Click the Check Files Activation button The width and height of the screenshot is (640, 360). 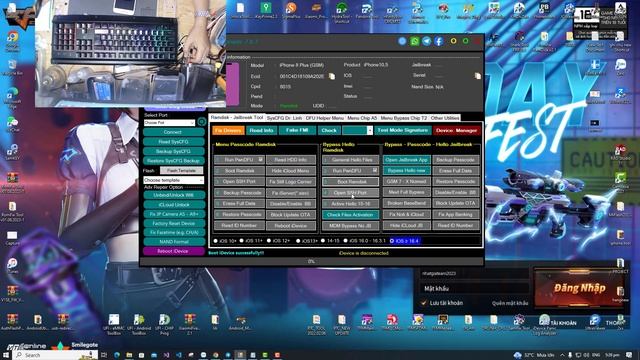pos(351,214)
